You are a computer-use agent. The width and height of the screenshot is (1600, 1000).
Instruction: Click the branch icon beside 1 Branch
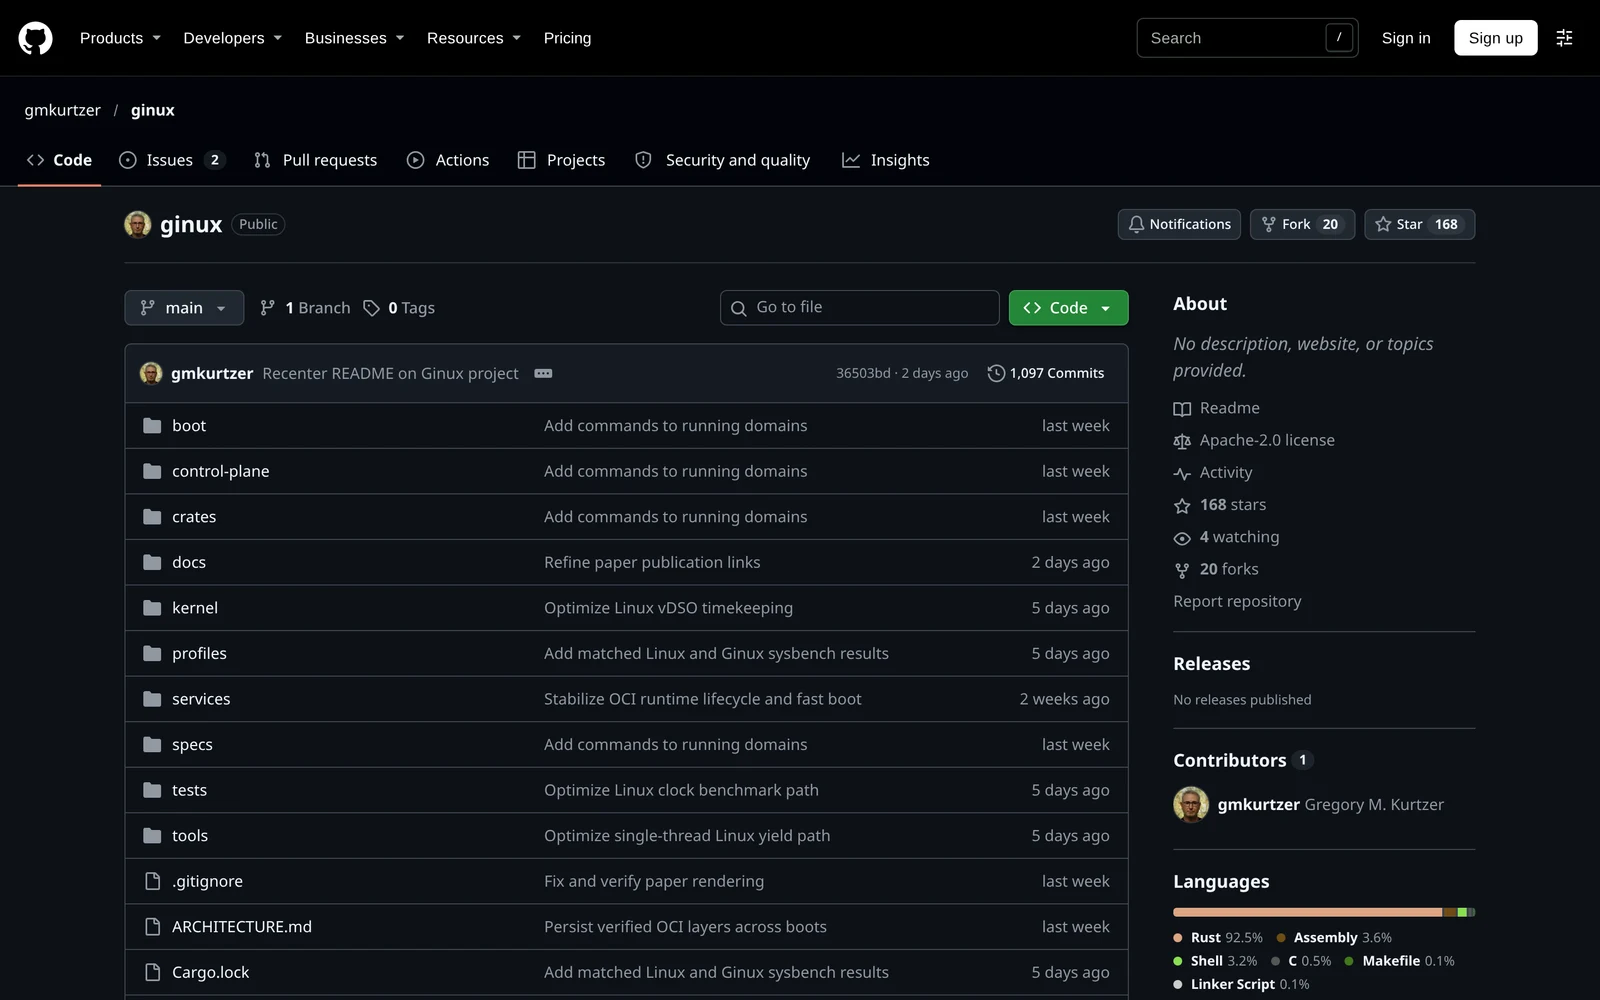267,308
